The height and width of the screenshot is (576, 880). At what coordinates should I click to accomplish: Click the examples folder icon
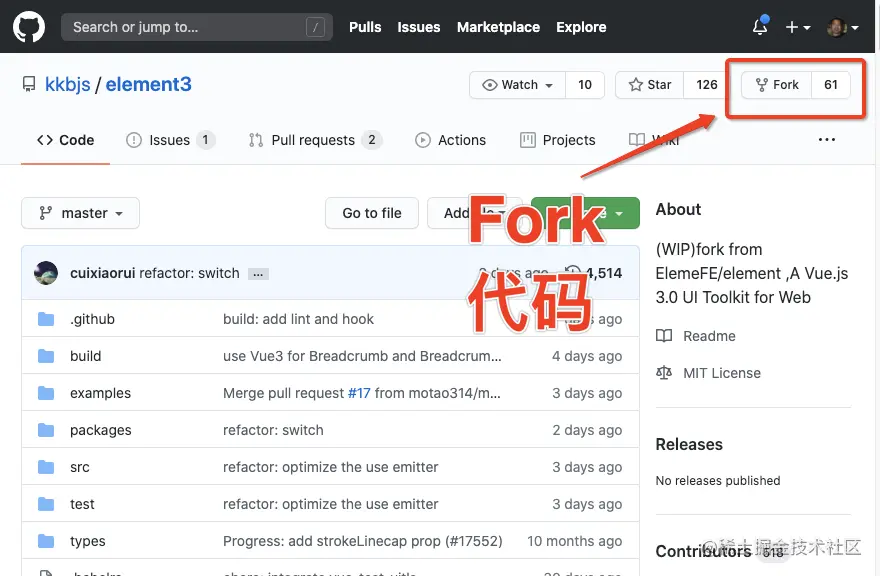[x=46, y=393]
